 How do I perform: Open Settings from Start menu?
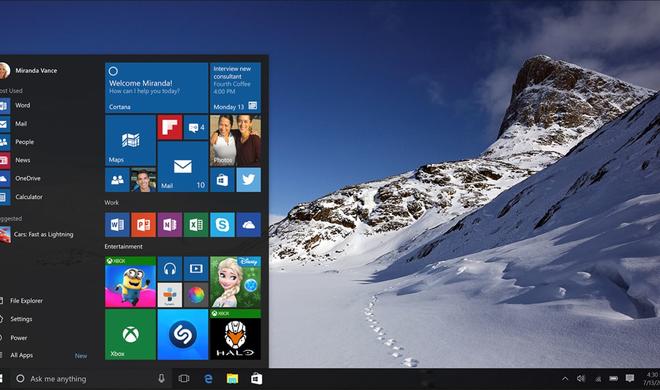click(17, 319)
